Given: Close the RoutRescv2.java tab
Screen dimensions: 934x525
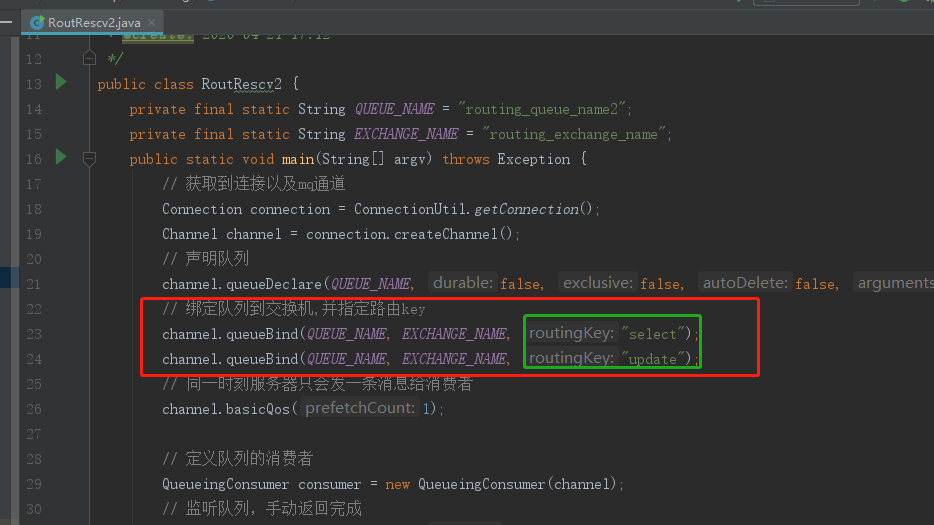Looking at the screenshot, I should click(x=152, y=23).
